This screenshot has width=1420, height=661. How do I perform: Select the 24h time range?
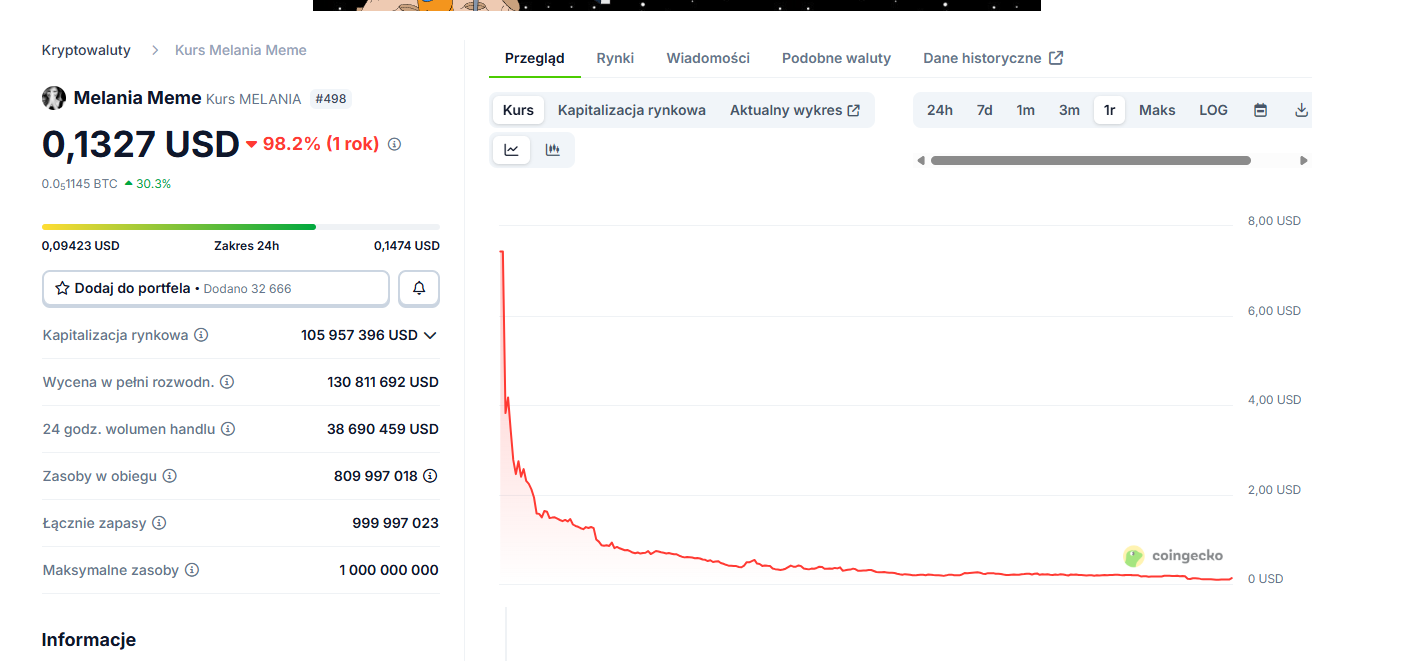coord(939,110)
